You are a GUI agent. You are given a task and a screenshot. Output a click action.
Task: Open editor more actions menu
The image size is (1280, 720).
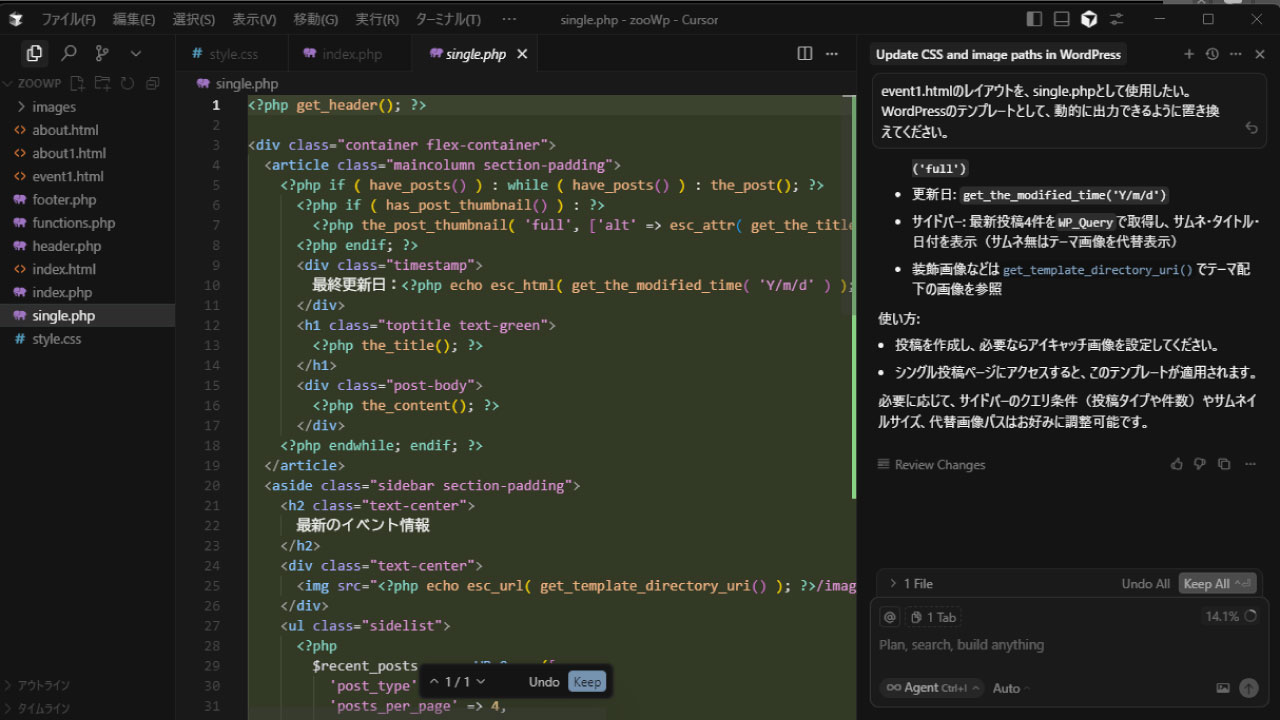(x=834, y=54)
